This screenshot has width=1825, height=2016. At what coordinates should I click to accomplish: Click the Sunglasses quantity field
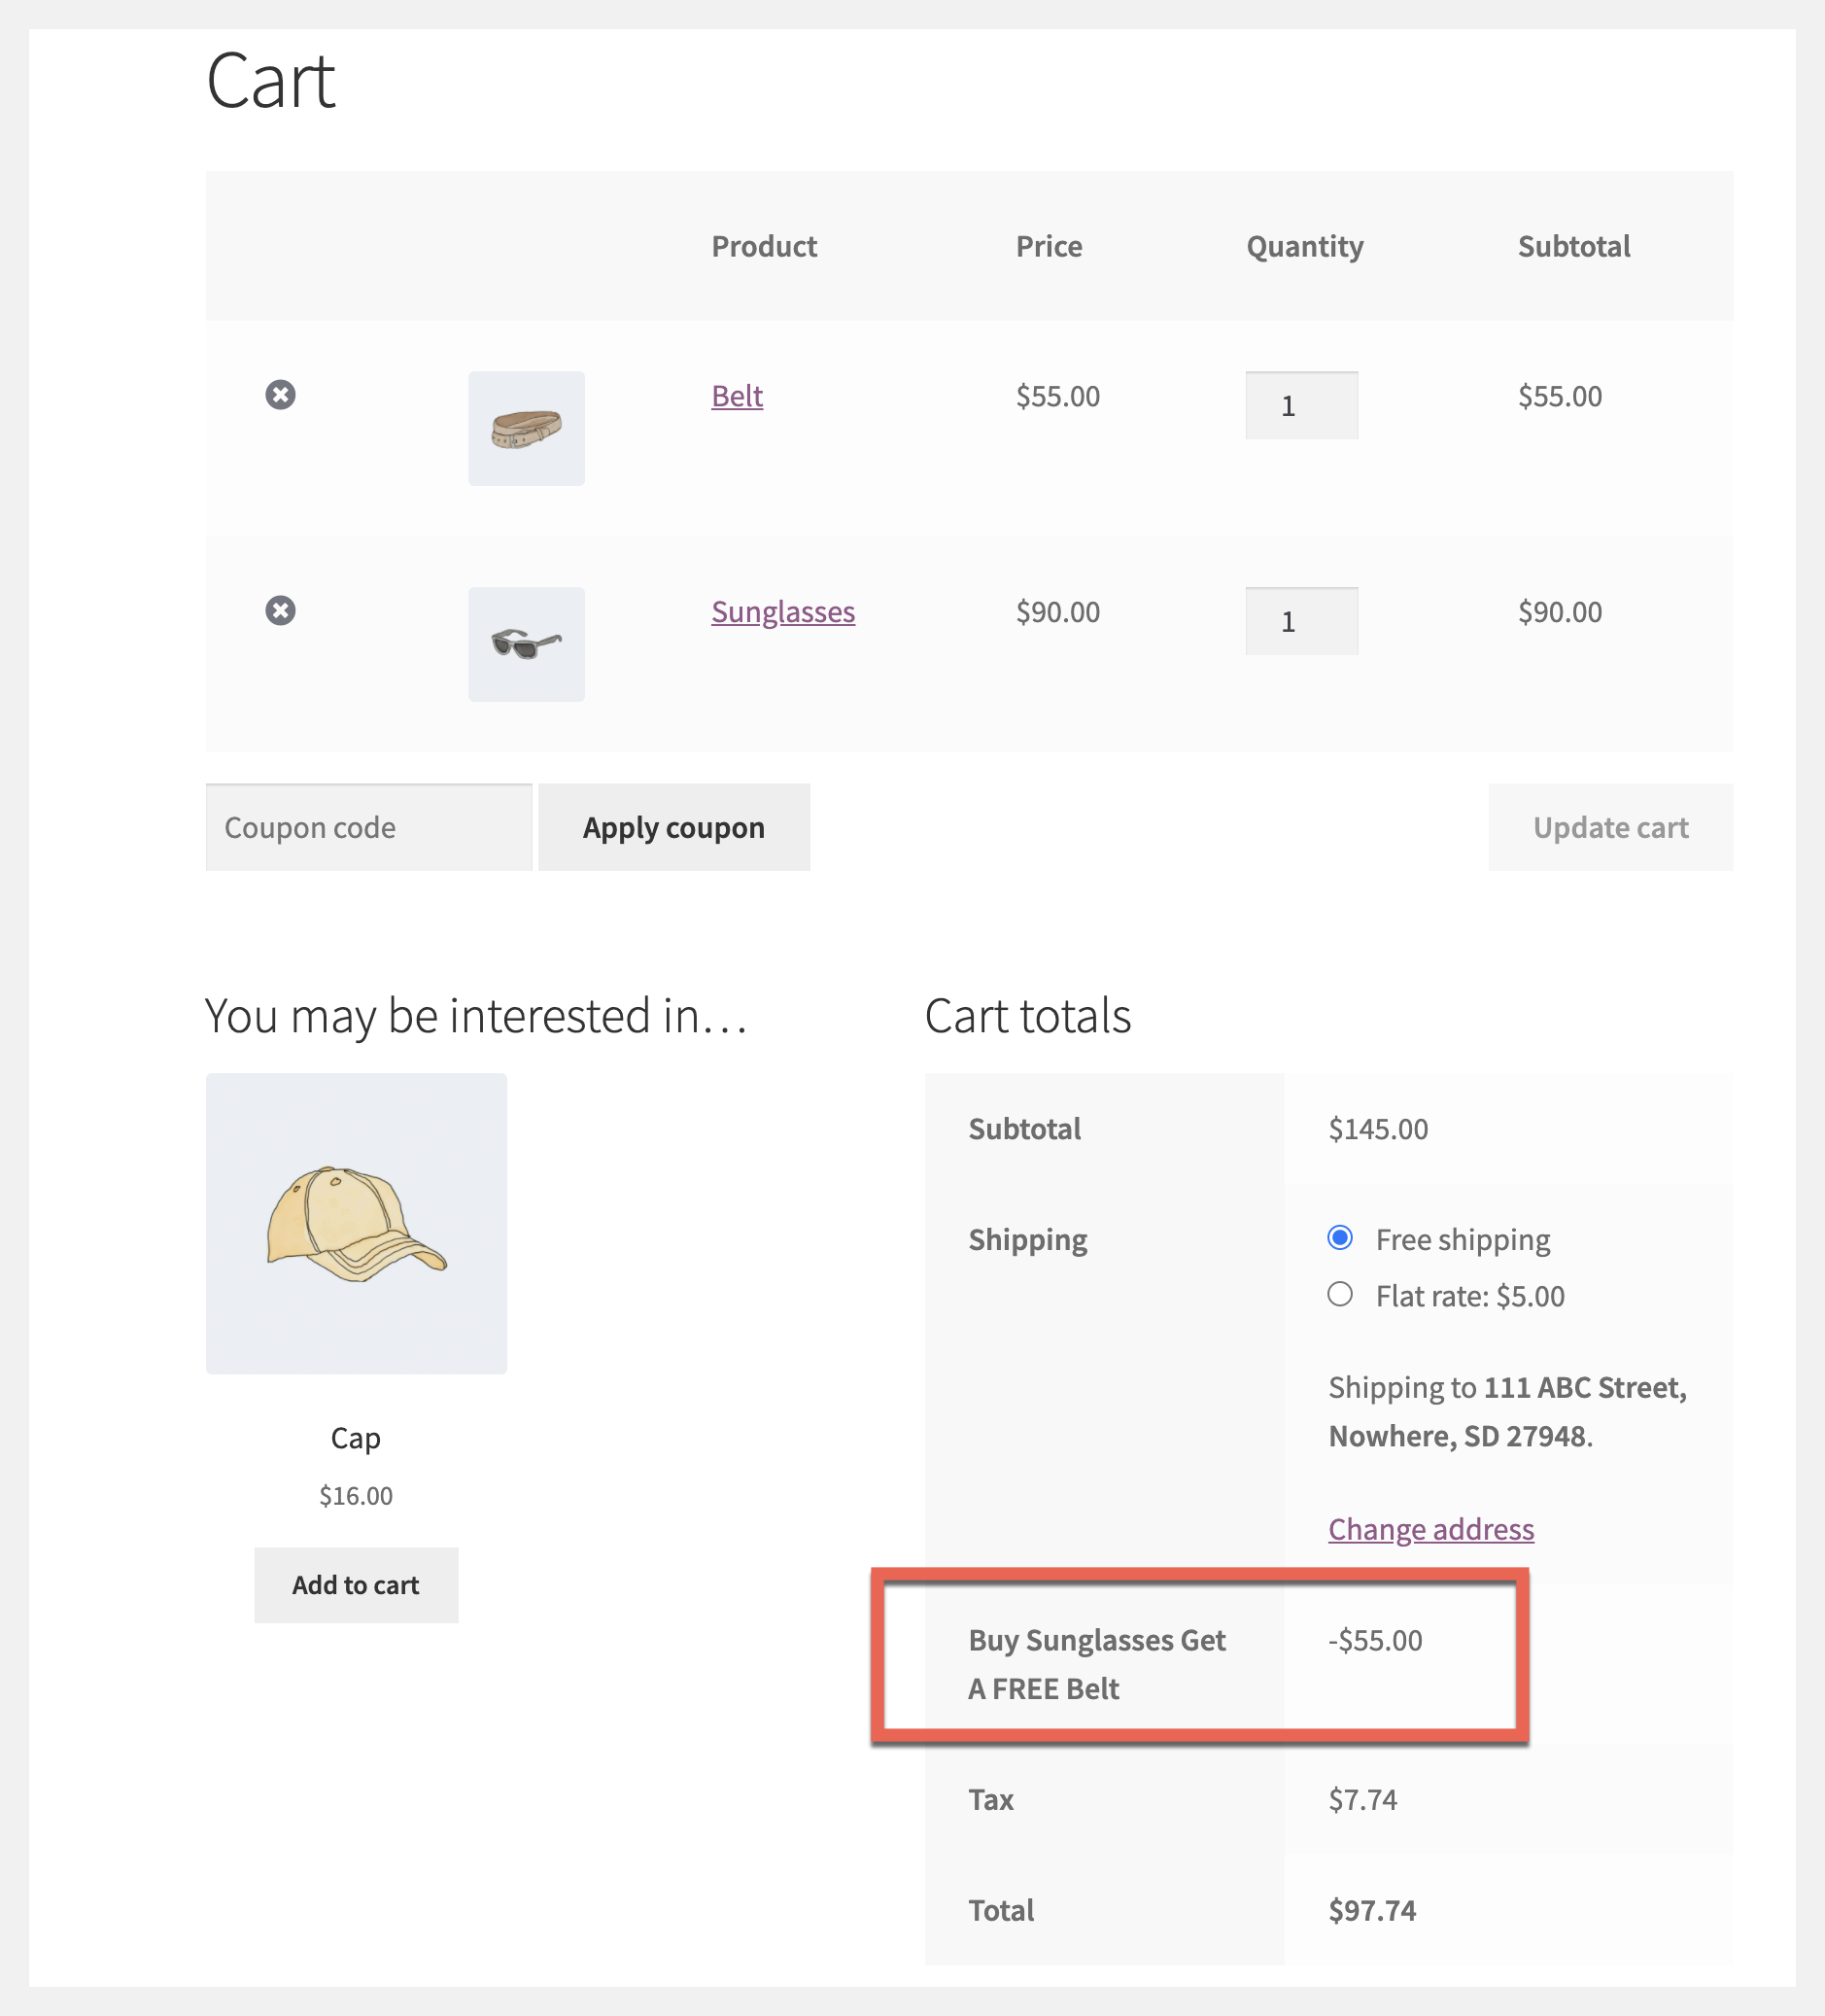point(1301,622)
